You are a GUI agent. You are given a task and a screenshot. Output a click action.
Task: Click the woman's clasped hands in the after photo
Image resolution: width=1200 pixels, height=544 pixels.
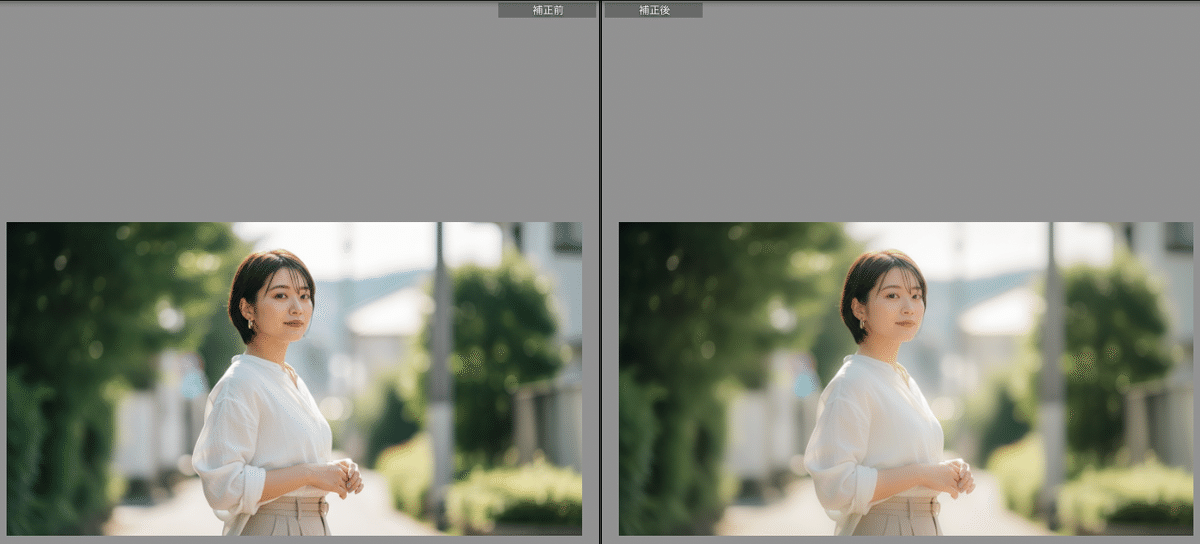coord(956,477)
